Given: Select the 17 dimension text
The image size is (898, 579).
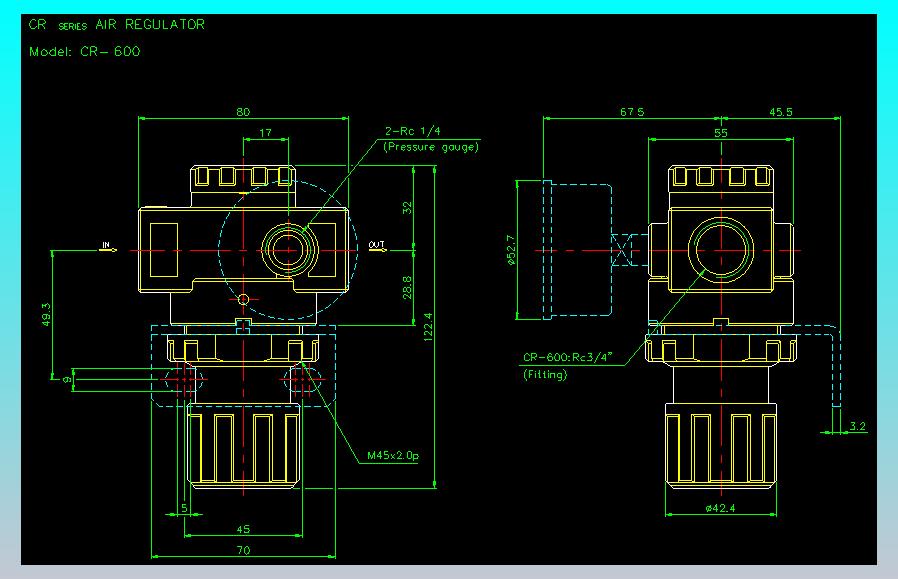Looking at the screenshot, I should click(265, 132).
